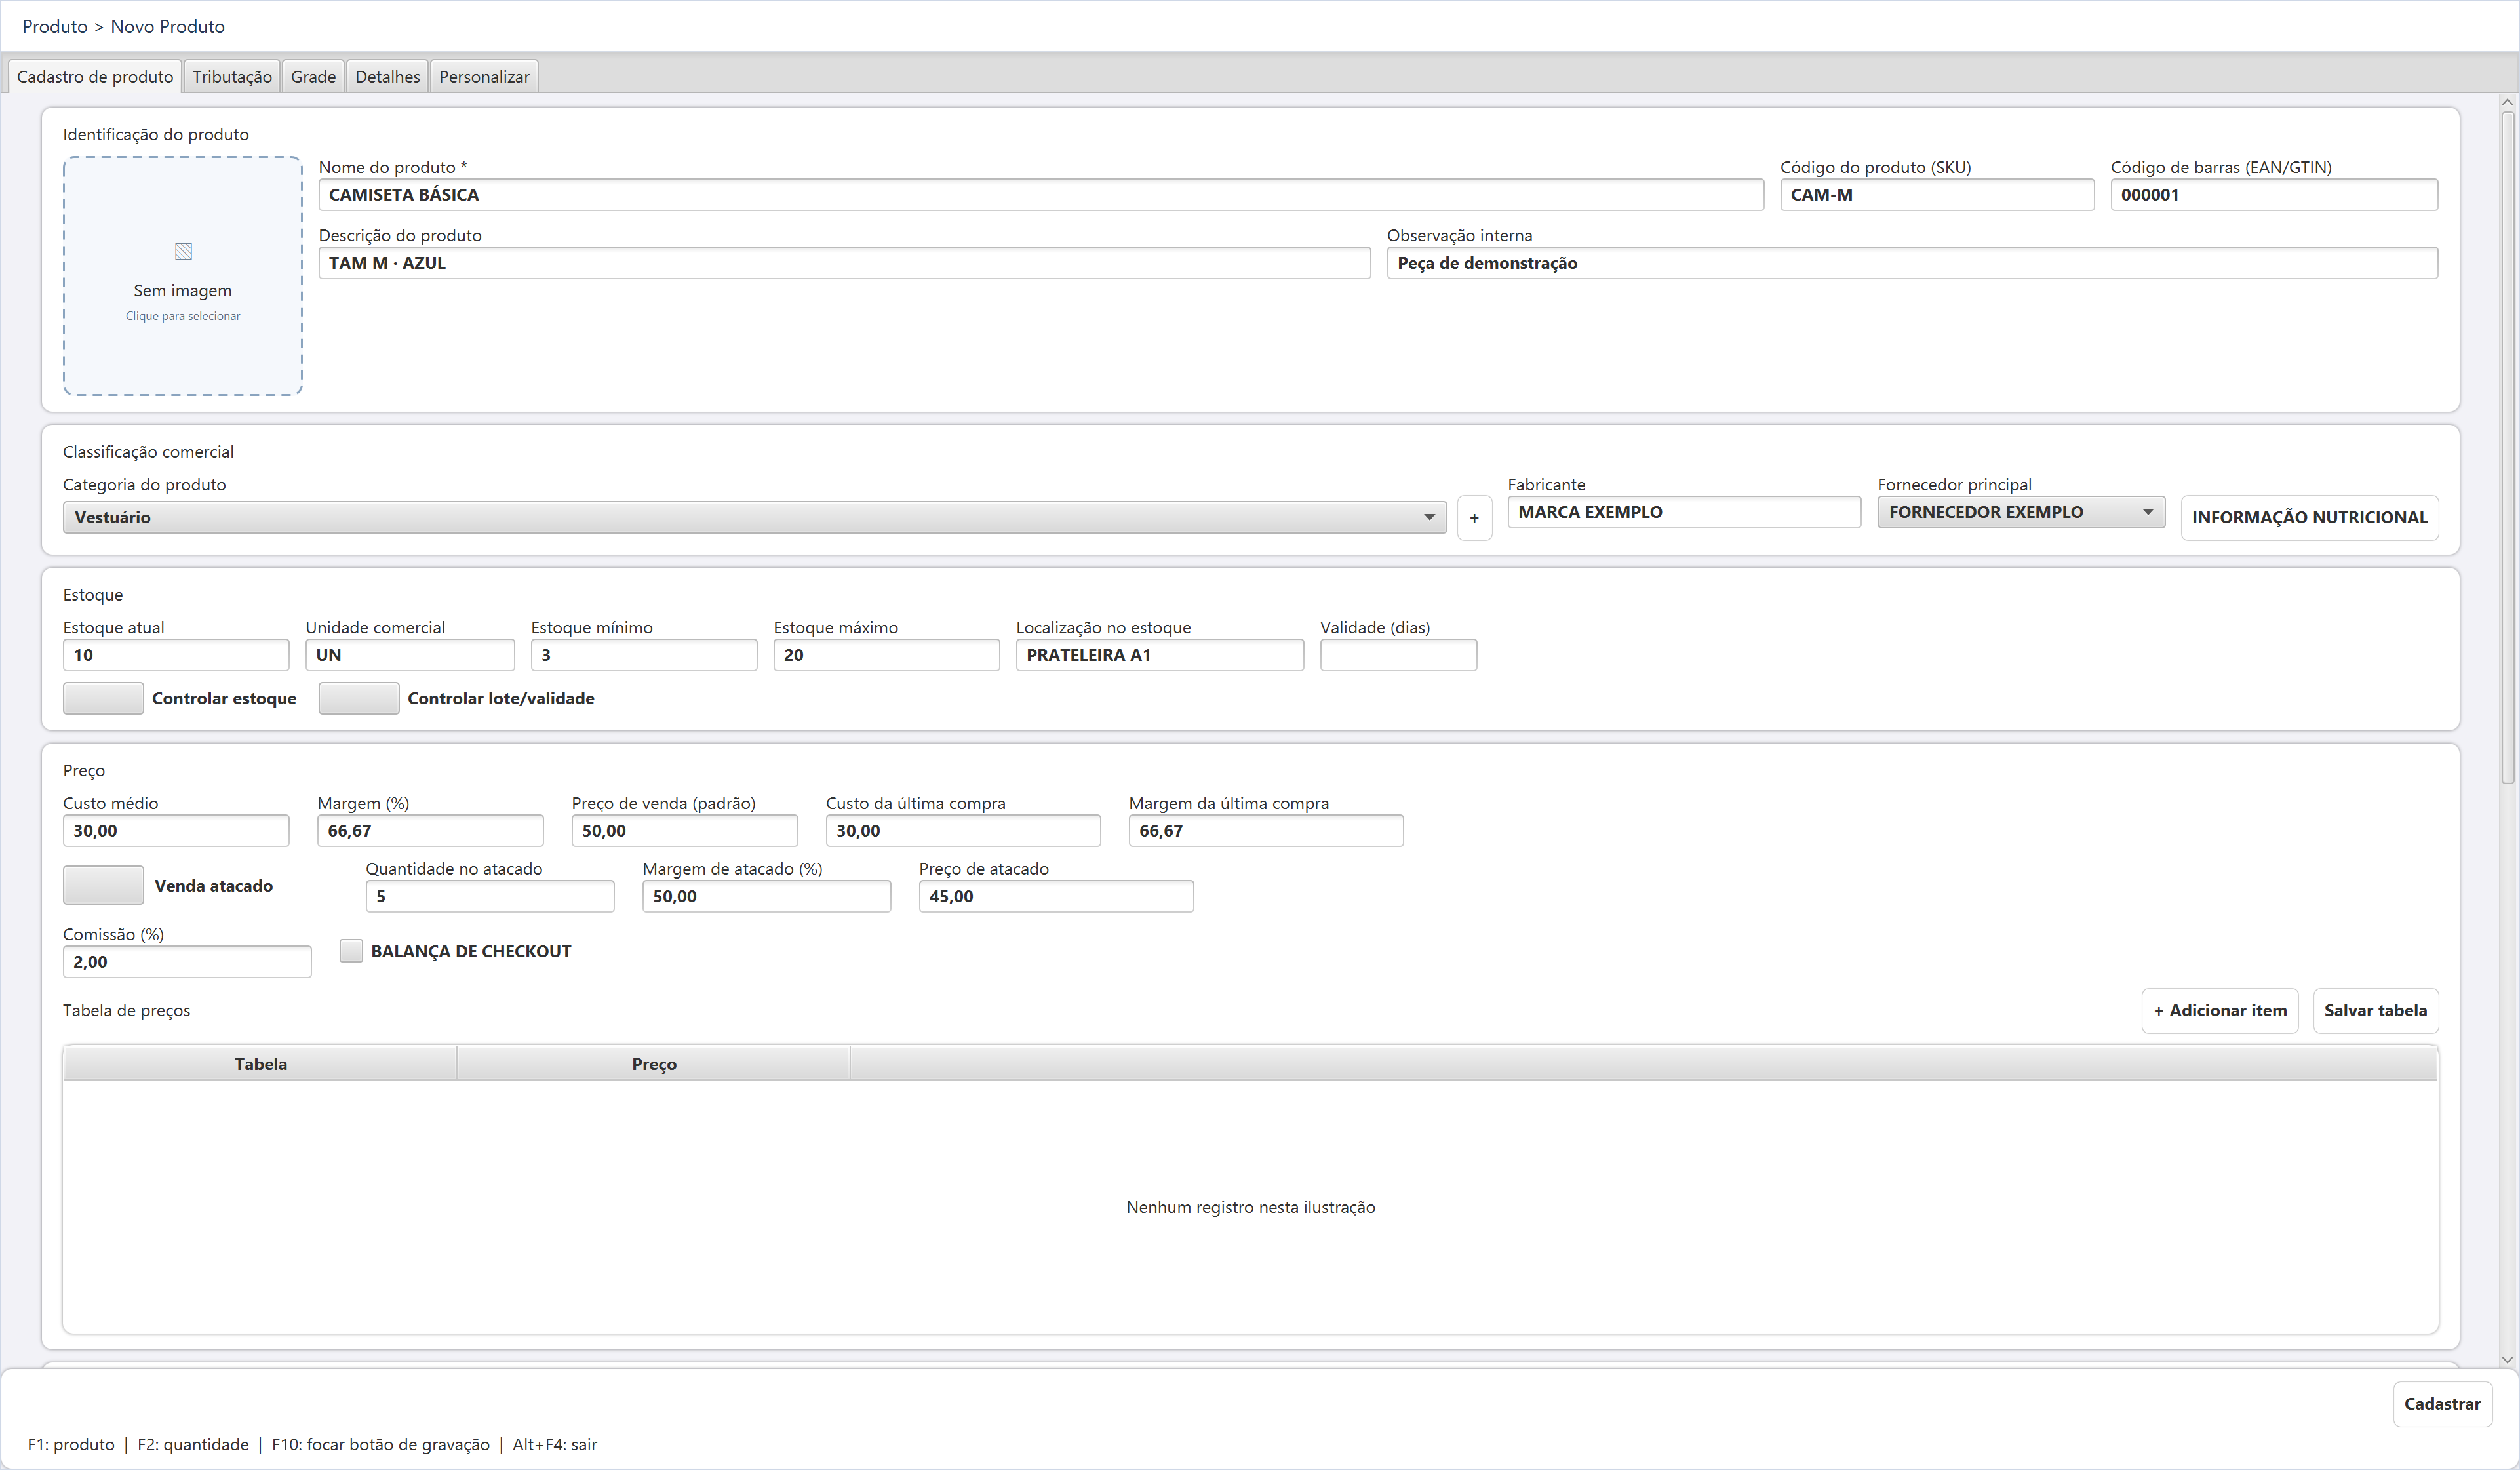Click the Fabricante input field
The image size is (2520, 1470).
point(1684,512)
